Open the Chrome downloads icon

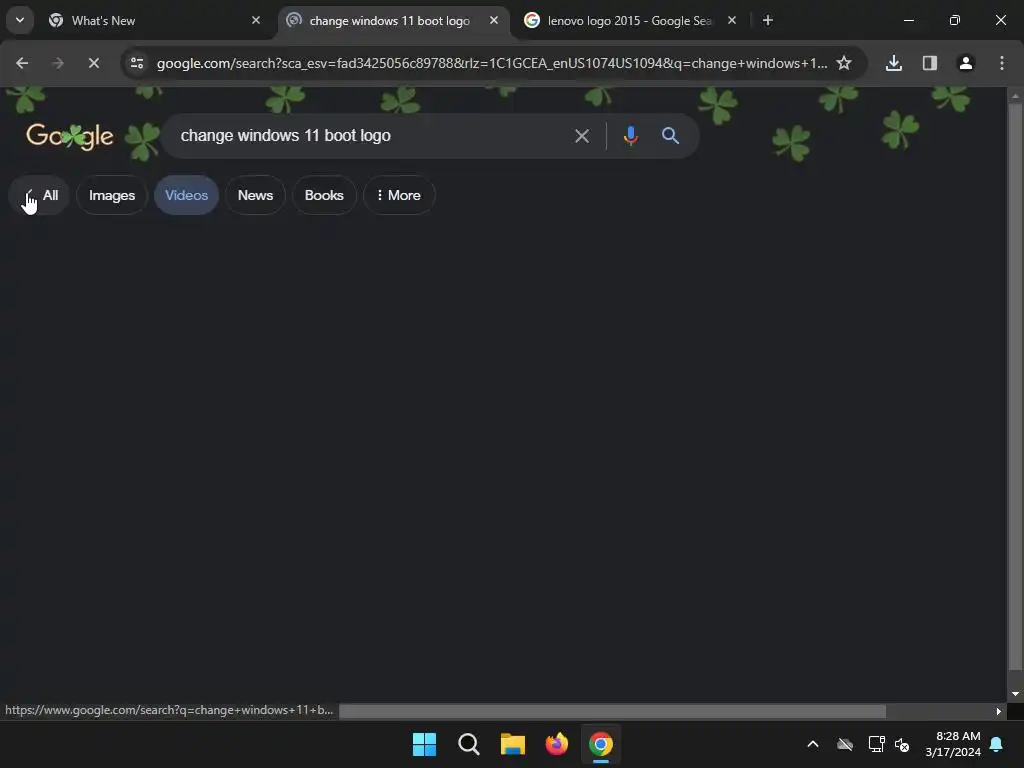coord(894,63)
